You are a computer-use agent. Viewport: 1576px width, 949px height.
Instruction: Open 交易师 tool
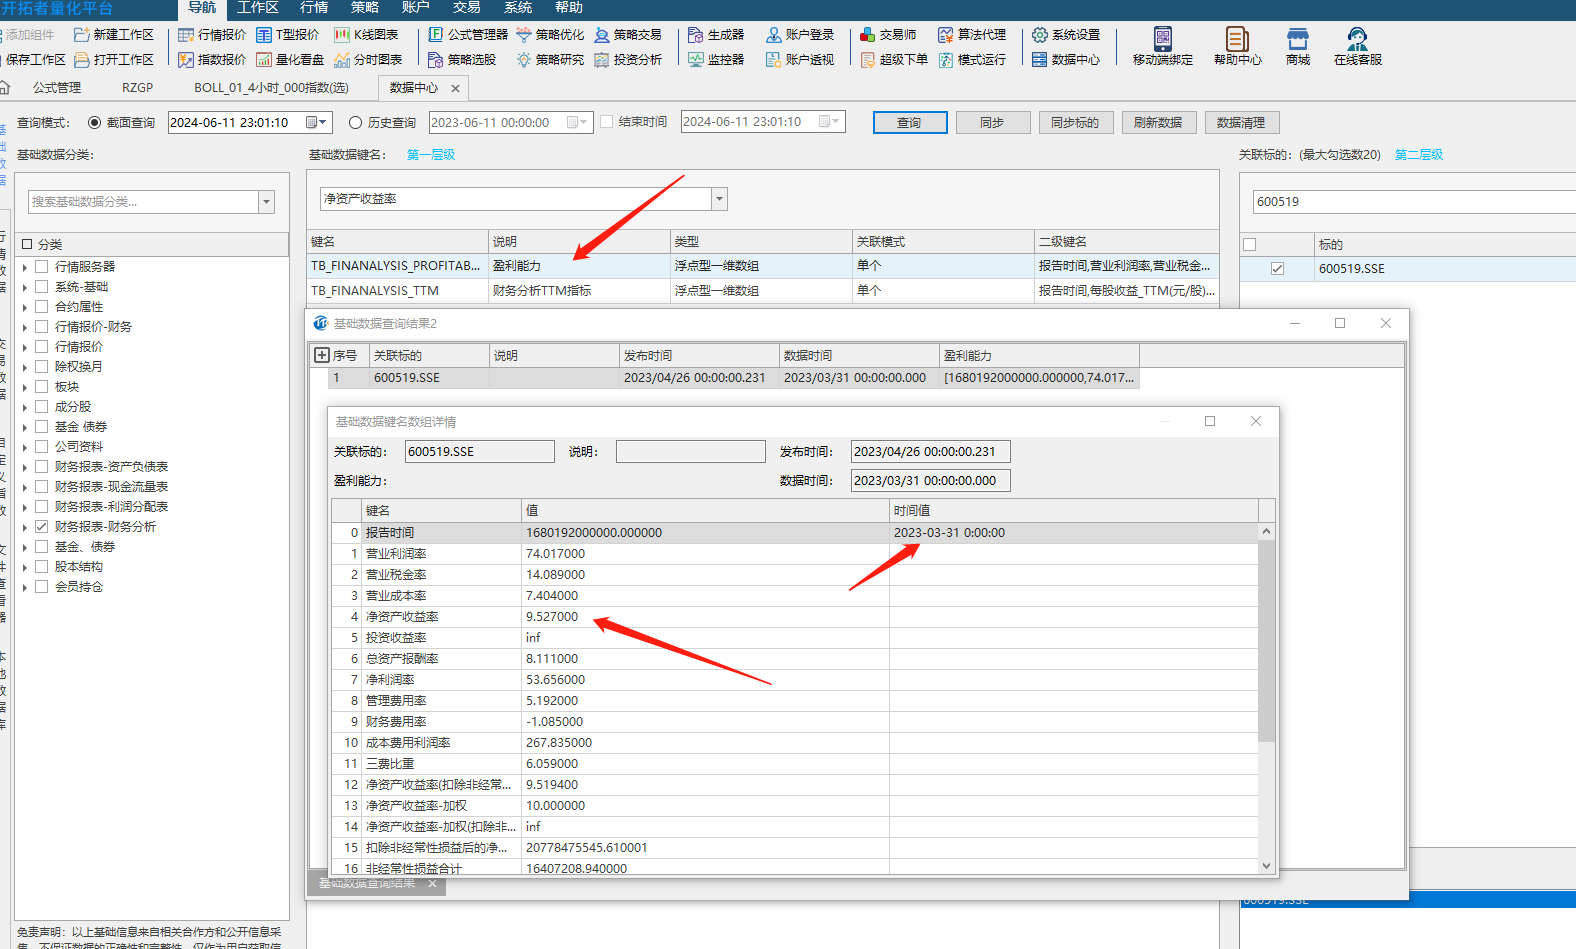(x=888, y=35)
